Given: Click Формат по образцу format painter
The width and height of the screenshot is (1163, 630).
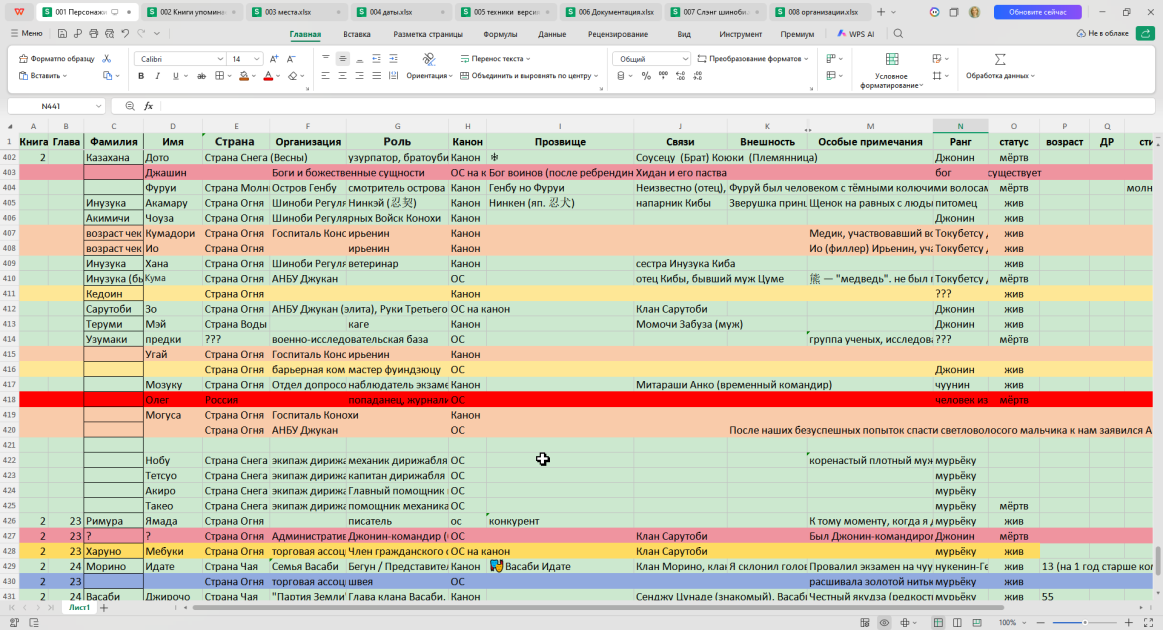Looking at the screenshot, I should pyautogui.click(x=57, y=59).
